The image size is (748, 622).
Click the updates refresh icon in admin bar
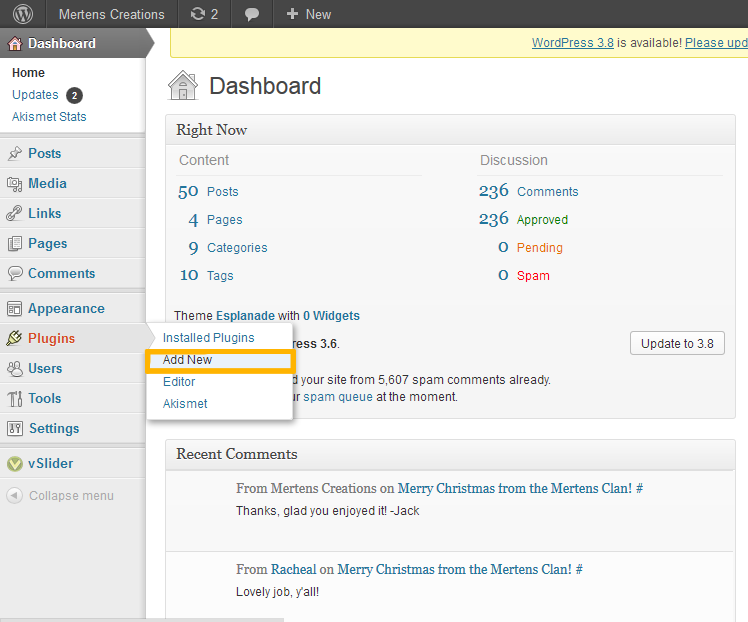[x=197, y=14]
